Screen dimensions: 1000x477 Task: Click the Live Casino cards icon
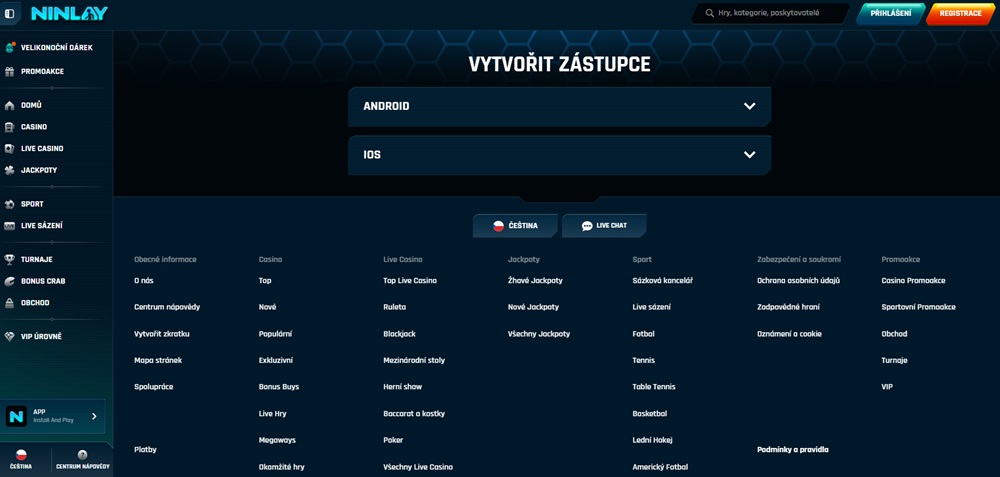click(9, 149)
